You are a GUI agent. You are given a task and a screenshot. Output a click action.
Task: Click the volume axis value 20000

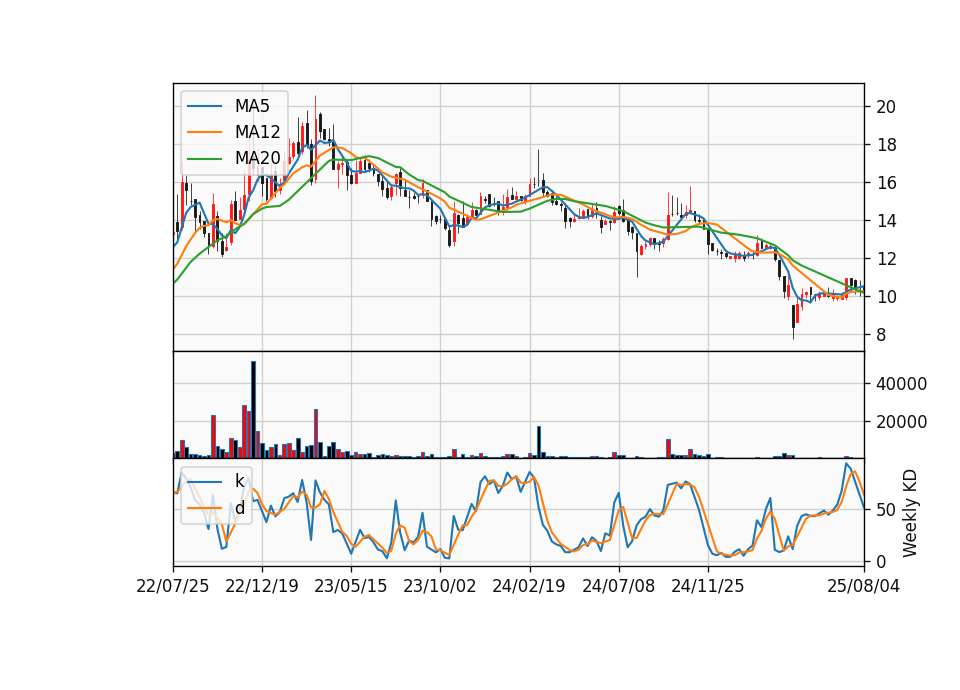click(901, 422)
